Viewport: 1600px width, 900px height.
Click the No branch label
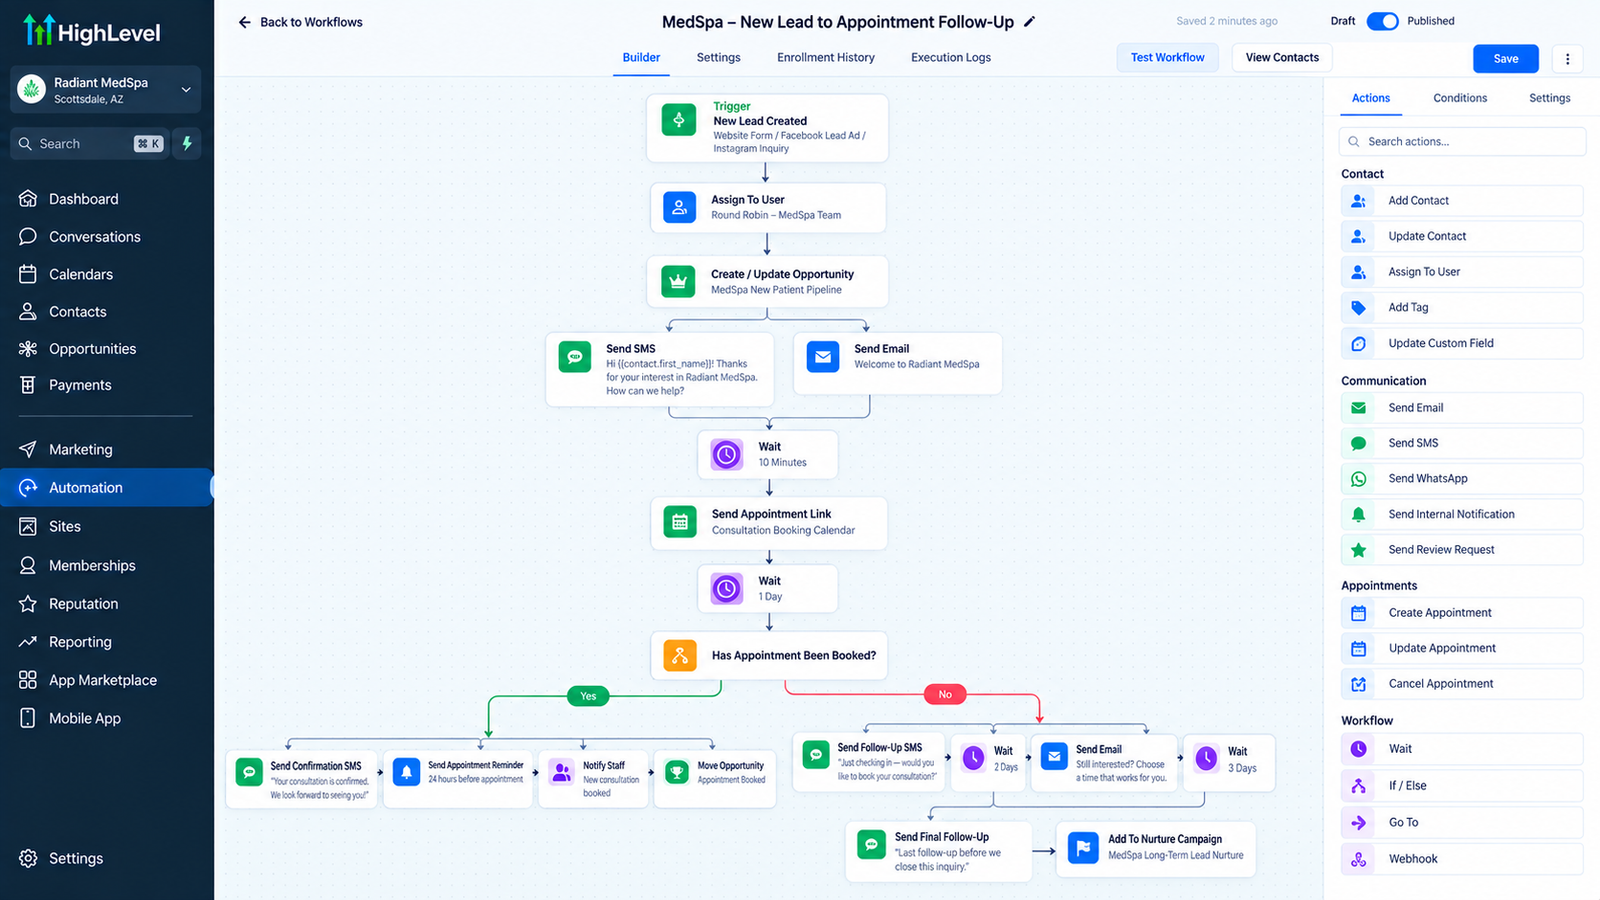[x=945, y=694]
